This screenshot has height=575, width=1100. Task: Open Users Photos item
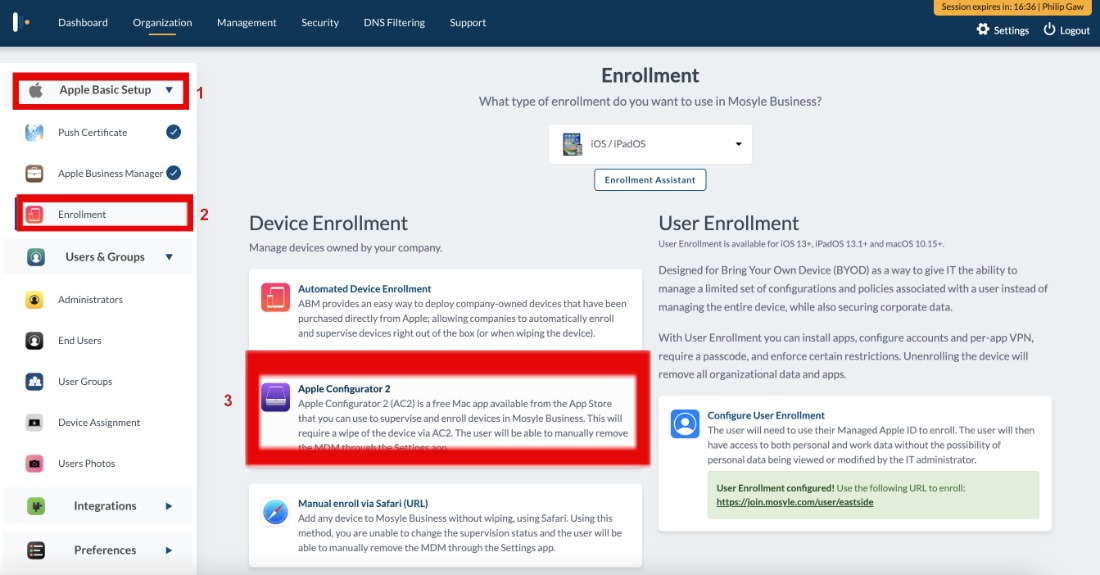point(86,464)
